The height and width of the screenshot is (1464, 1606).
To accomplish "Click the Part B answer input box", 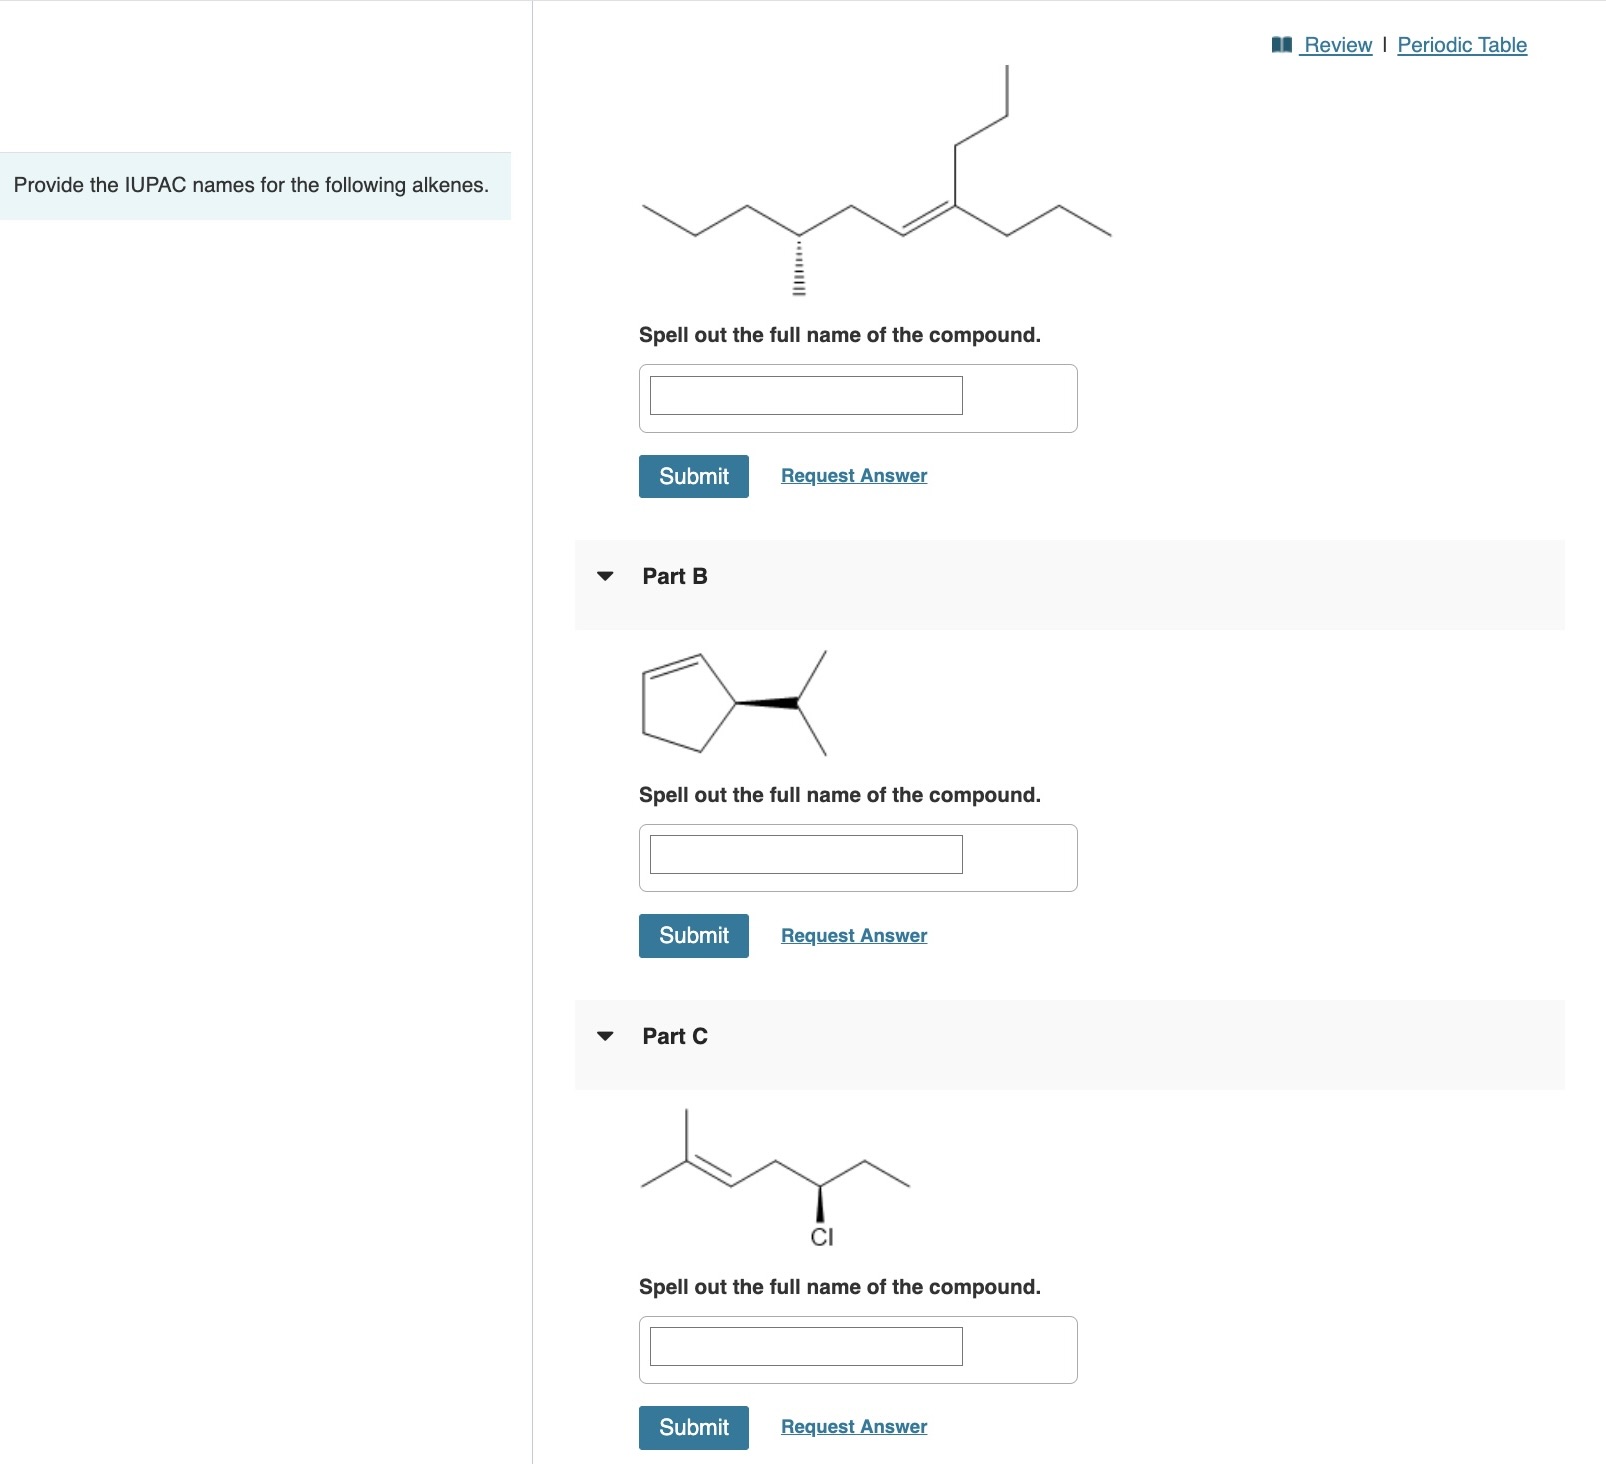I will [x=805, y=855].
